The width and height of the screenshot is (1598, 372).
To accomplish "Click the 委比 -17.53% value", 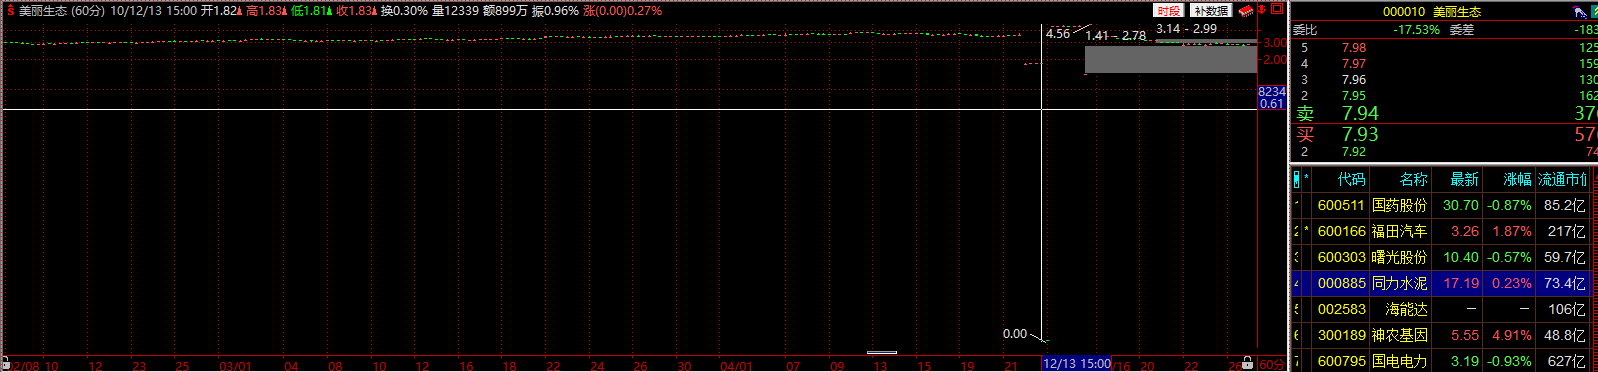I will tap(1417, 30).
